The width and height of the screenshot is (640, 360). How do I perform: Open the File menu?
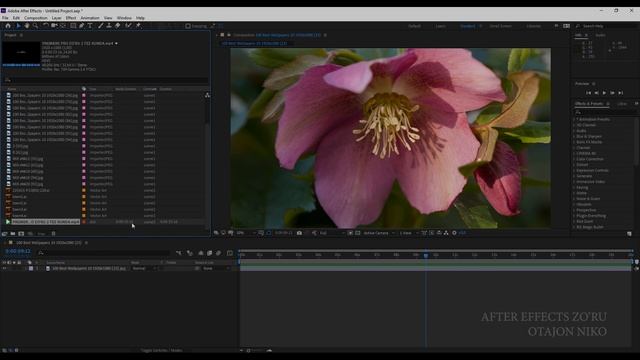(x=5, y=18)
